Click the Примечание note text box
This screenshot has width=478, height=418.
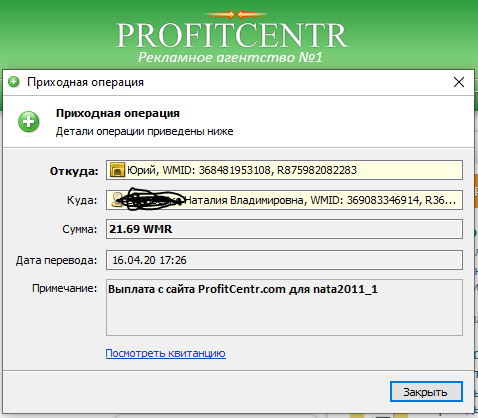[284, 307]
